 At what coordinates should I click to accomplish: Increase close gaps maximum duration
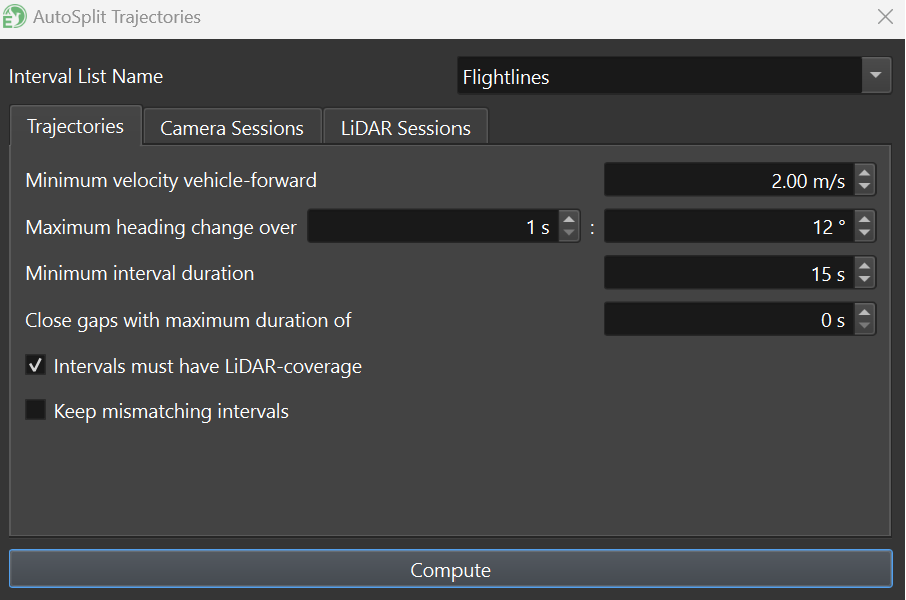click(x=866, y=312)
